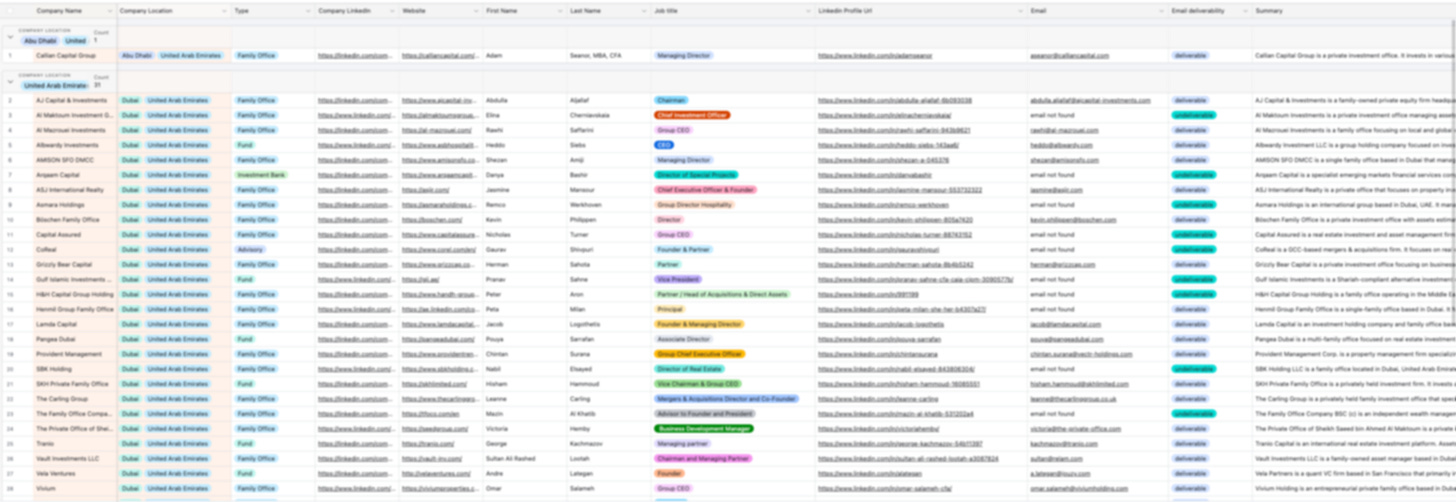
Task: Open the Email deliverability column dropdown arrow
Action: click(x=1245, y=10)
